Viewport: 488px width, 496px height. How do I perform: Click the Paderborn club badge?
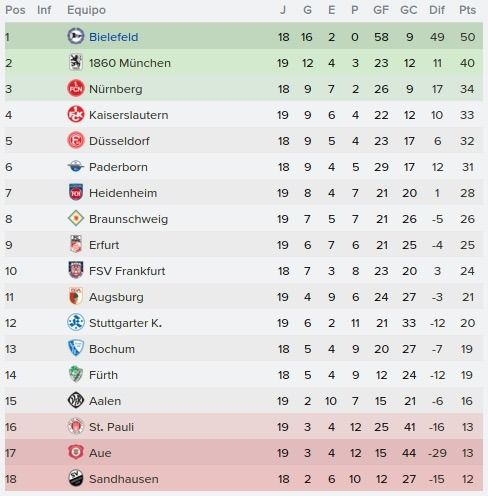point(76,166)
